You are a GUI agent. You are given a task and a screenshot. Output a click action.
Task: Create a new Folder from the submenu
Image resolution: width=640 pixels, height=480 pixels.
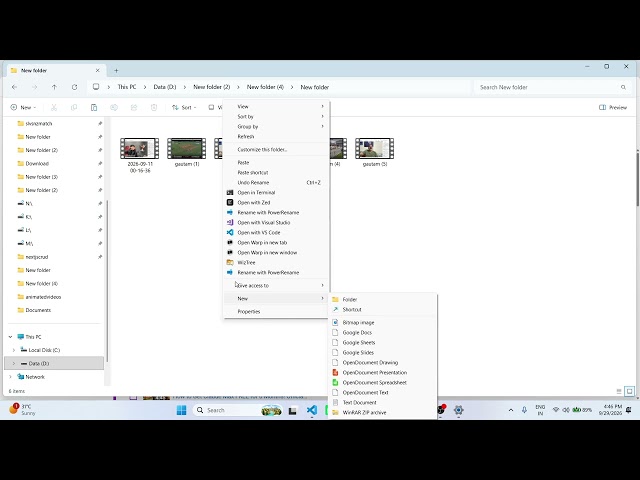point(382,299)
